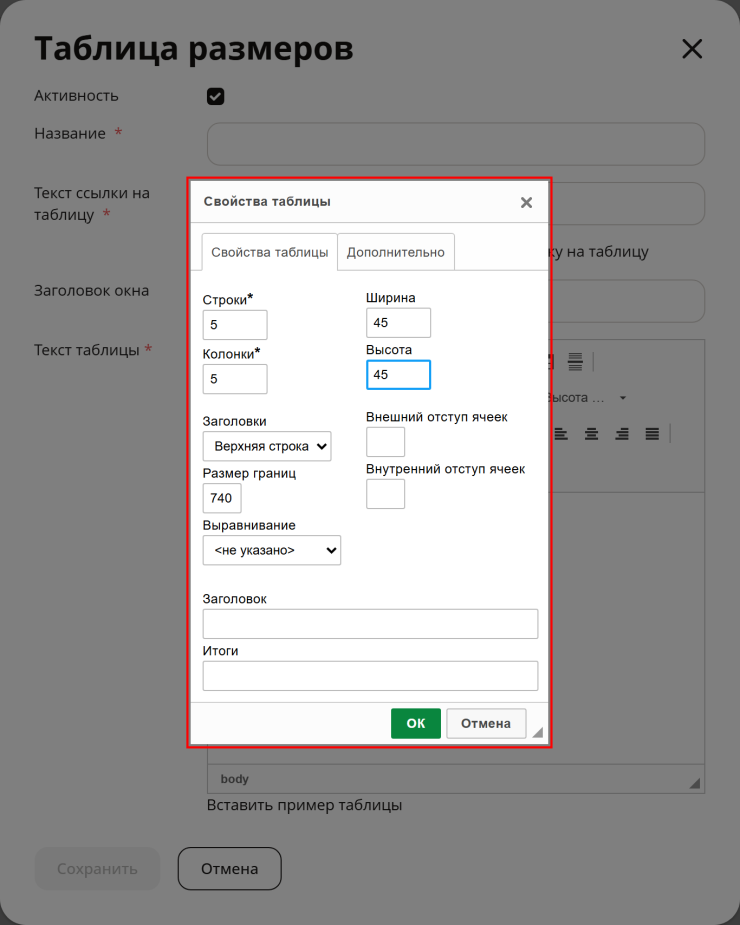Click the Вставить пример таблицы link

(304, 805)
